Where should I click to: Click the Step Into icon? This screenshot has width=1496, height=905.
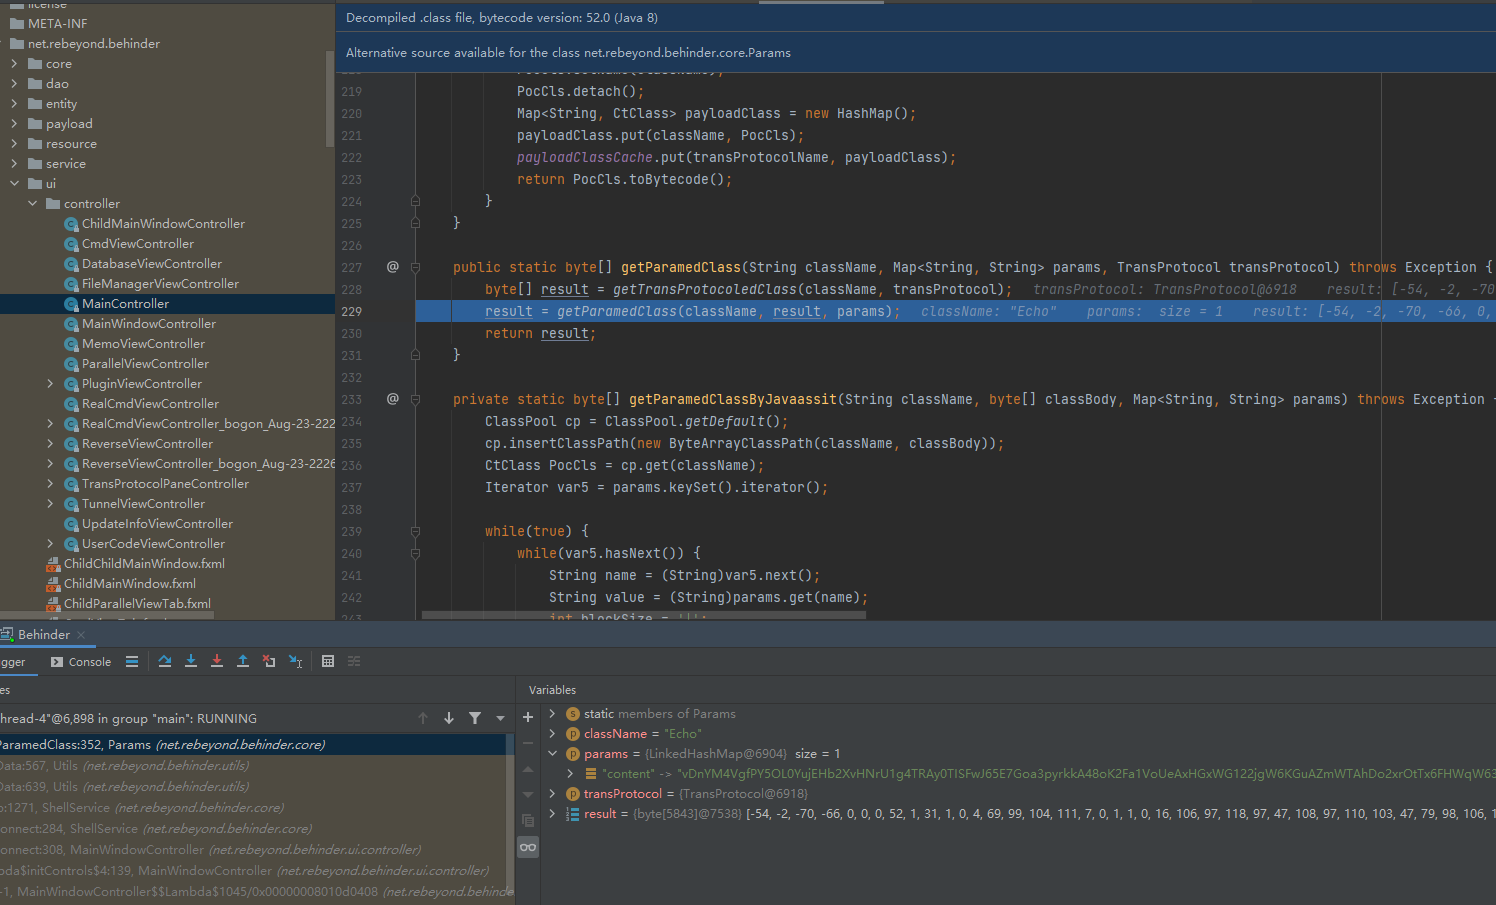click(191, 661)
